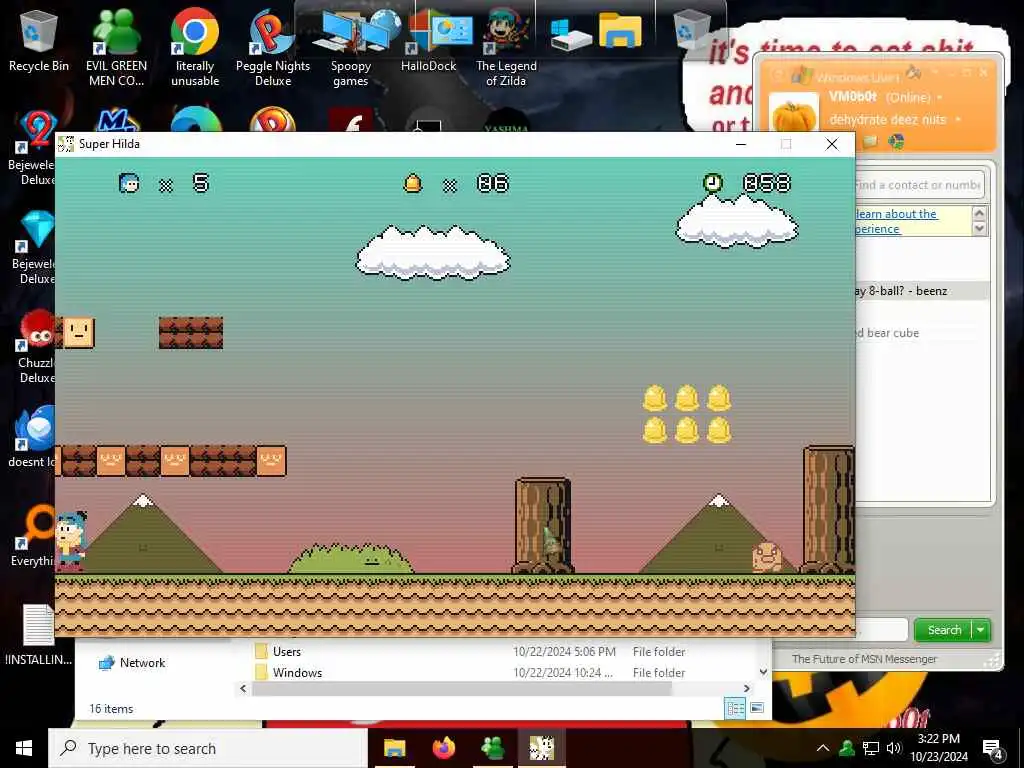The image size is (1024, 768).
Task: Open Firefox from the taskbar
Action: click(x=443, y=748)
